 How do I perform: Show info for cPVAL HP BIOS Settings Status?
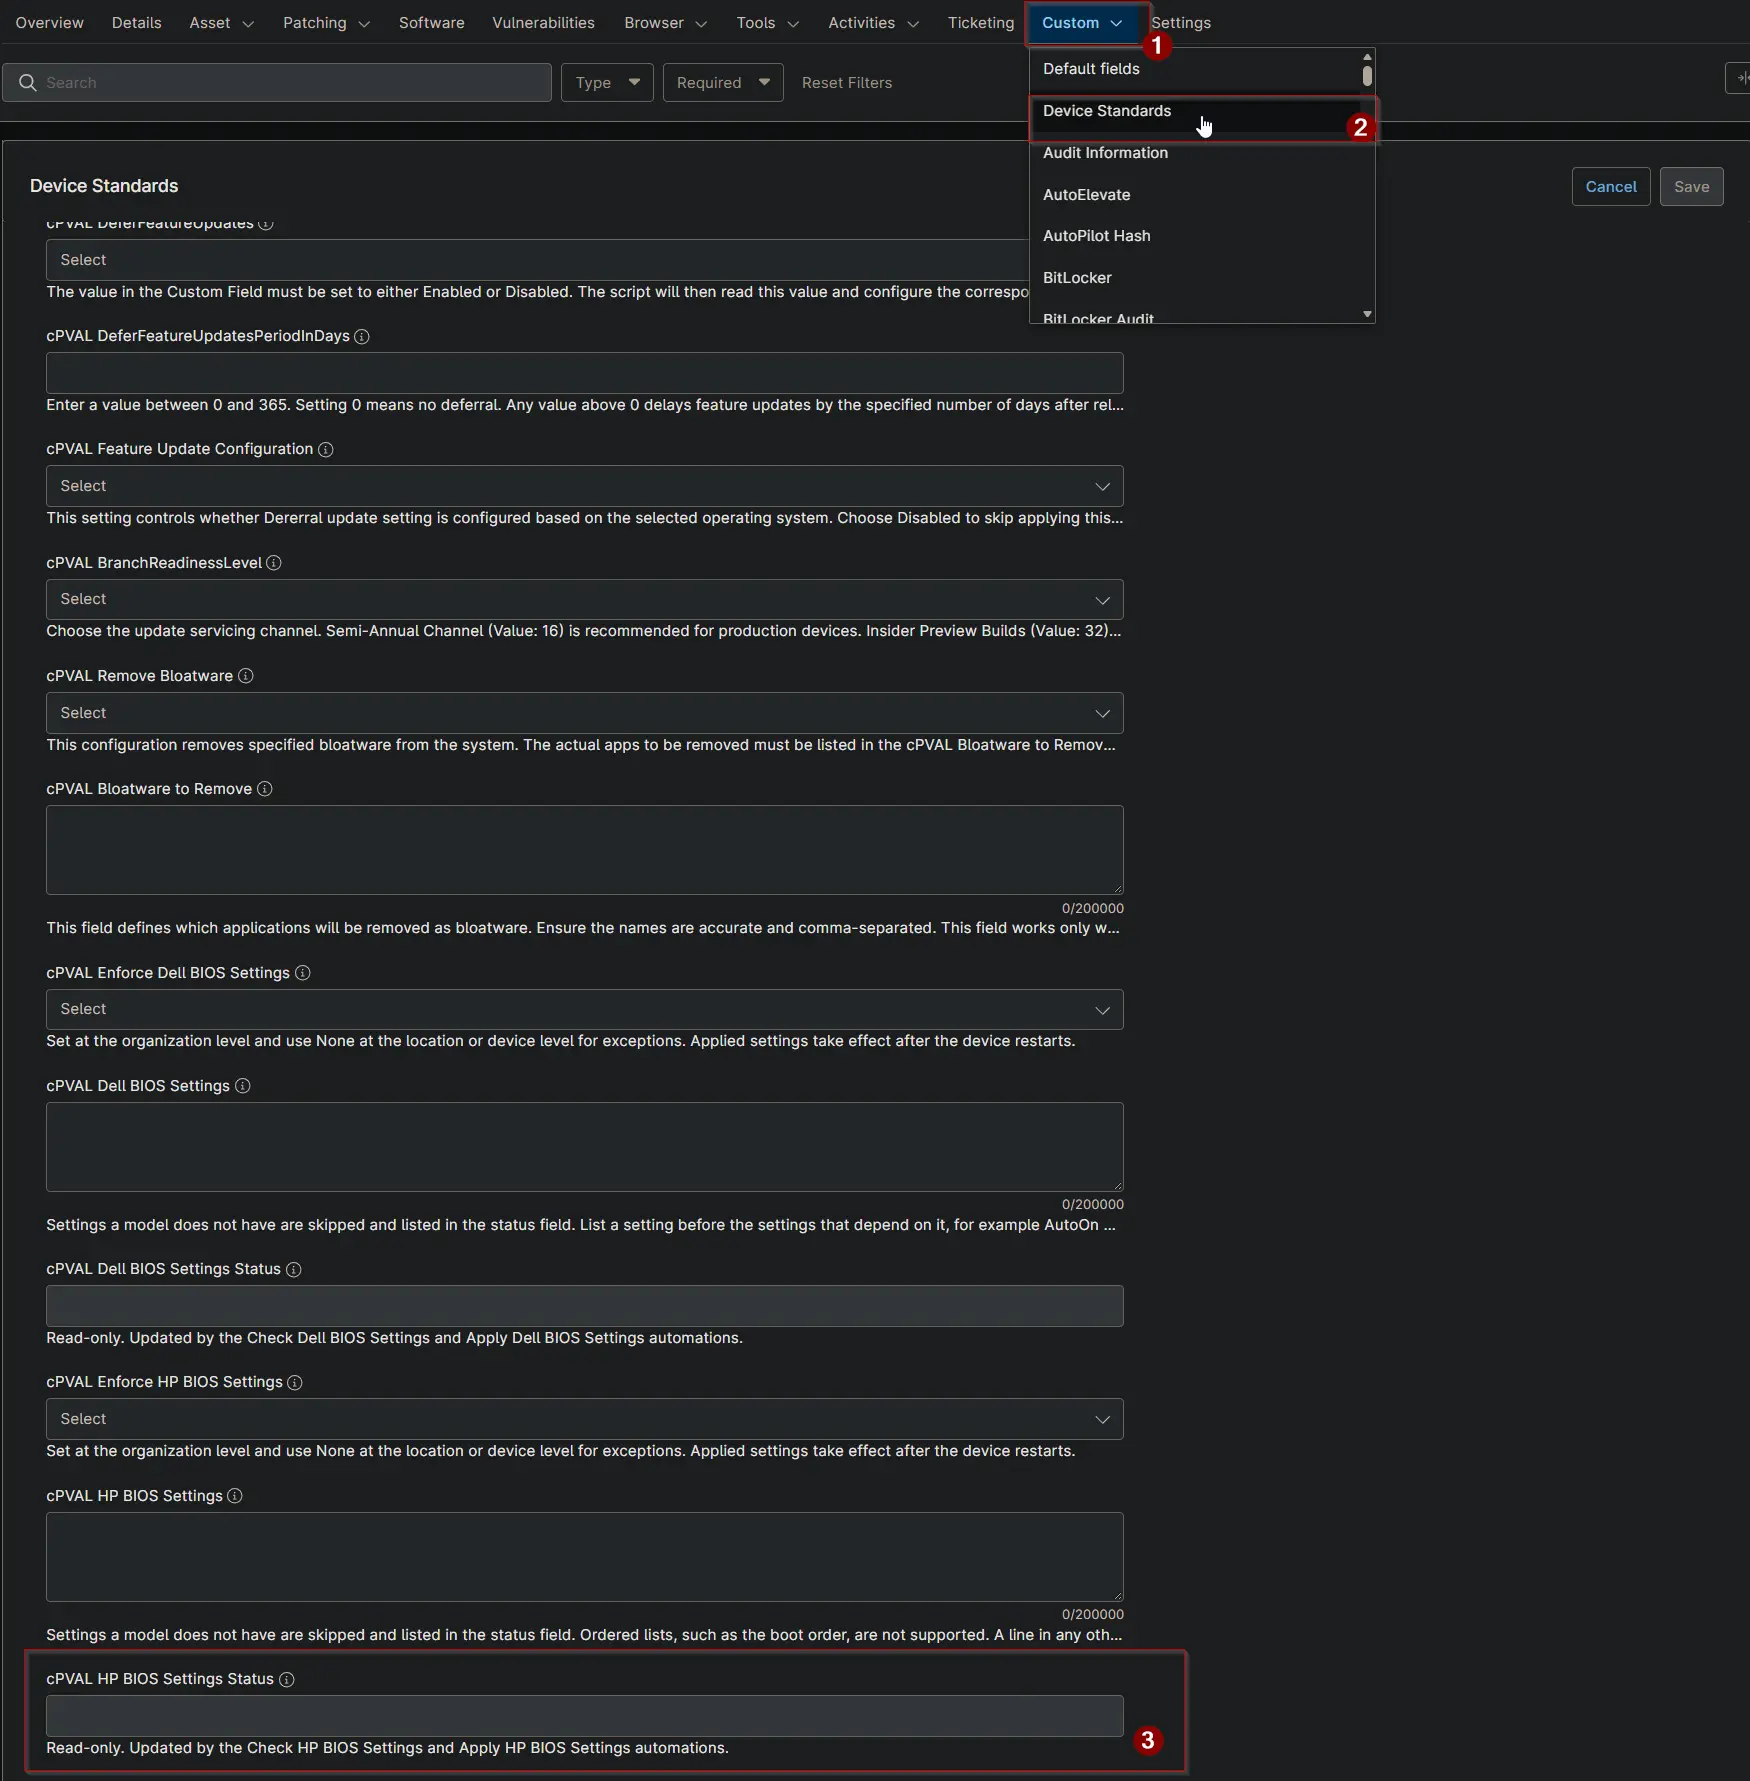point(287,1680)
